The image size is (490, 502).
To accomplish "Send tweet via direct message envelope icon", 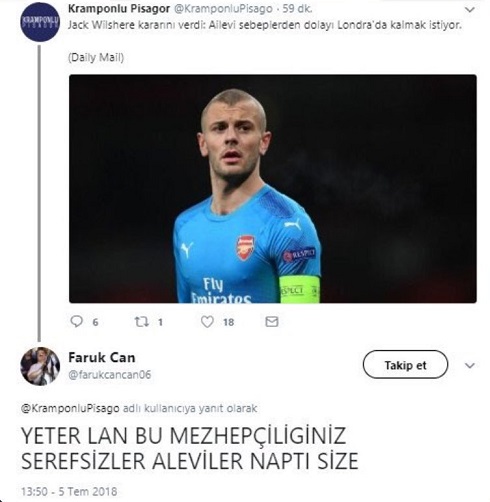I will tap(272, 322).
